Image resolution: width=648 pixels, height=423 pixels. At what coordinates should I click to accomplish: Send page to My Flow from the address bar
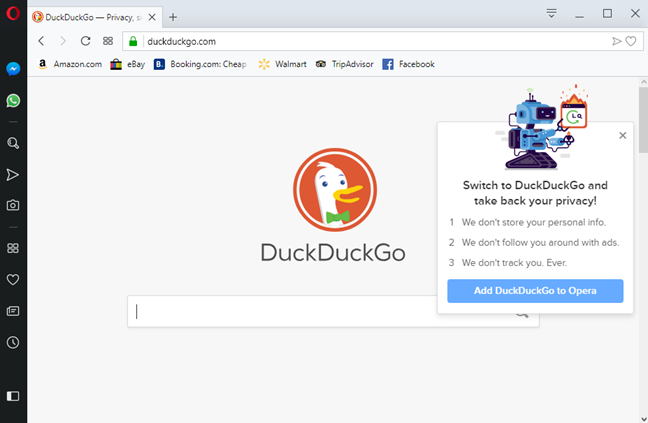click(x=617, y=41)
